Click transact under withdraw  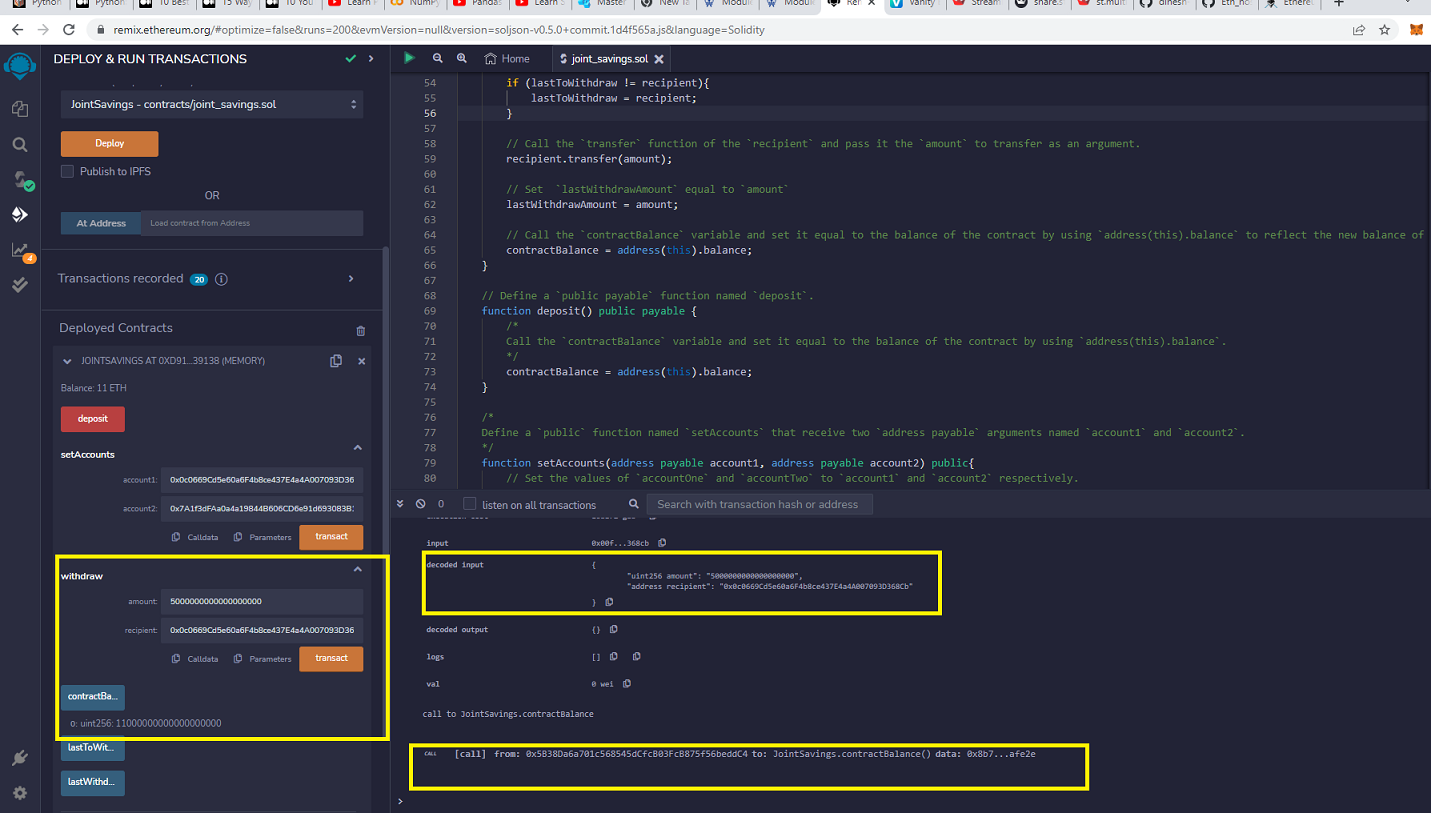[x=331, y=658]
